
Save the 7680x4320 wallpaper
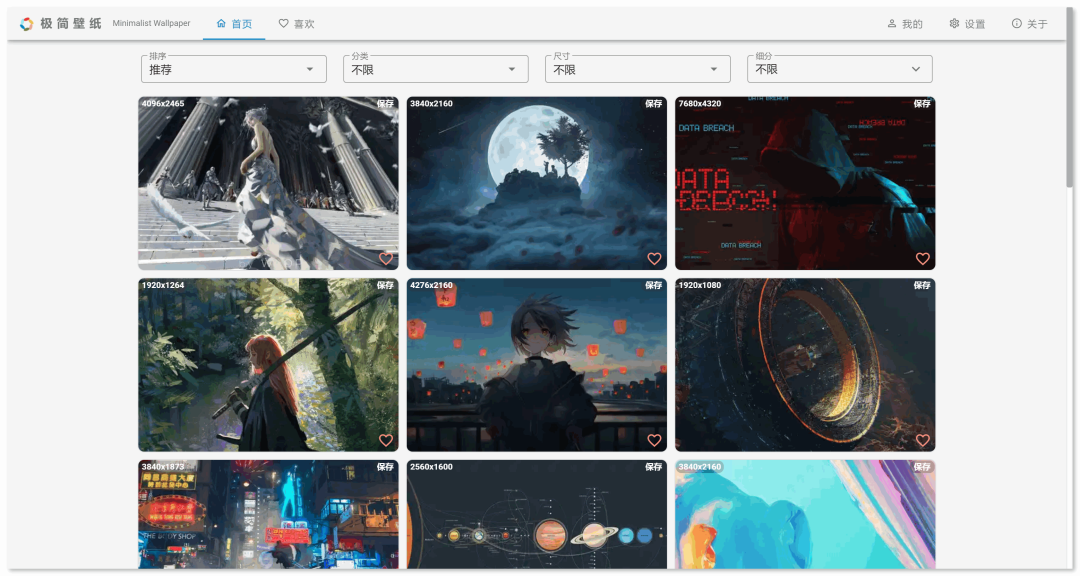[x=922, y=103]
